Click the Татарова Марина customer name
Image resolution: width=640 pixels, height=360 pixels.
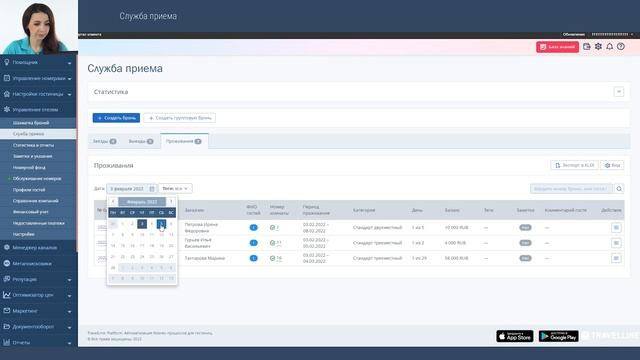[x=204, y=258]
